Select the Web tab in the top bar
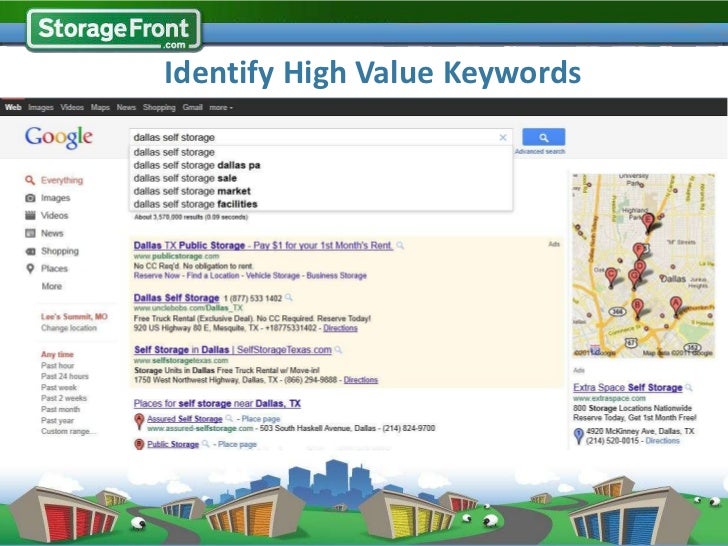The image size is (728, 546). click(13, 107)
